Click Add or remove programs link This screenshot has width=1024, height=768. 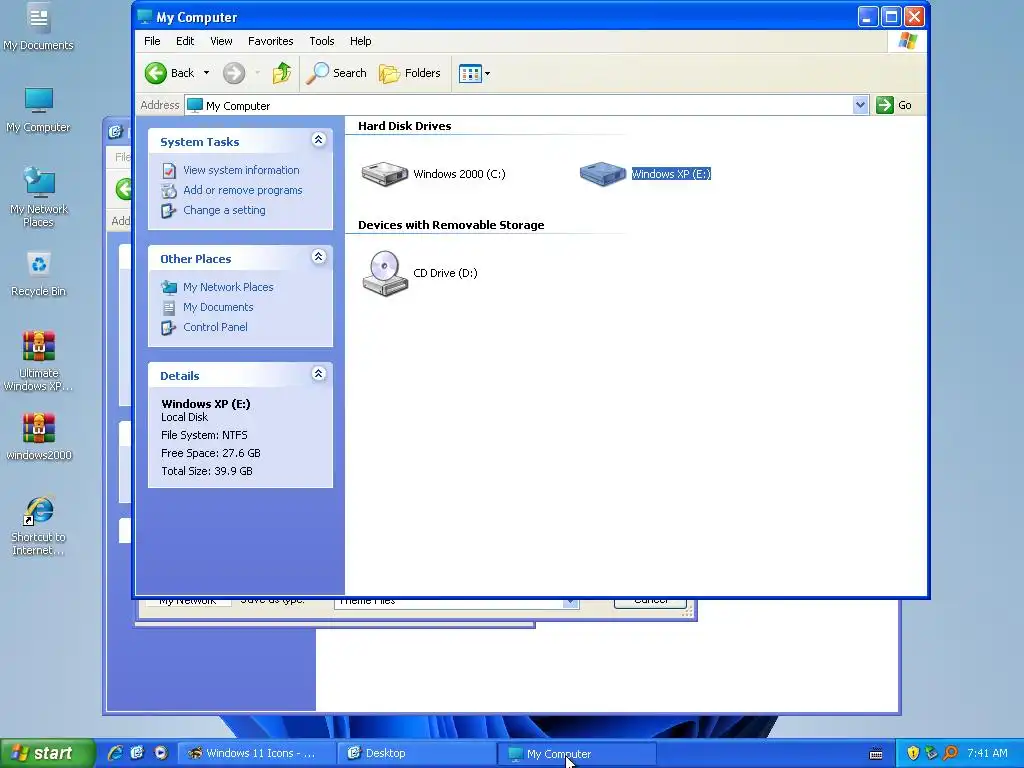pyautogui.click(x=242, y=190)
